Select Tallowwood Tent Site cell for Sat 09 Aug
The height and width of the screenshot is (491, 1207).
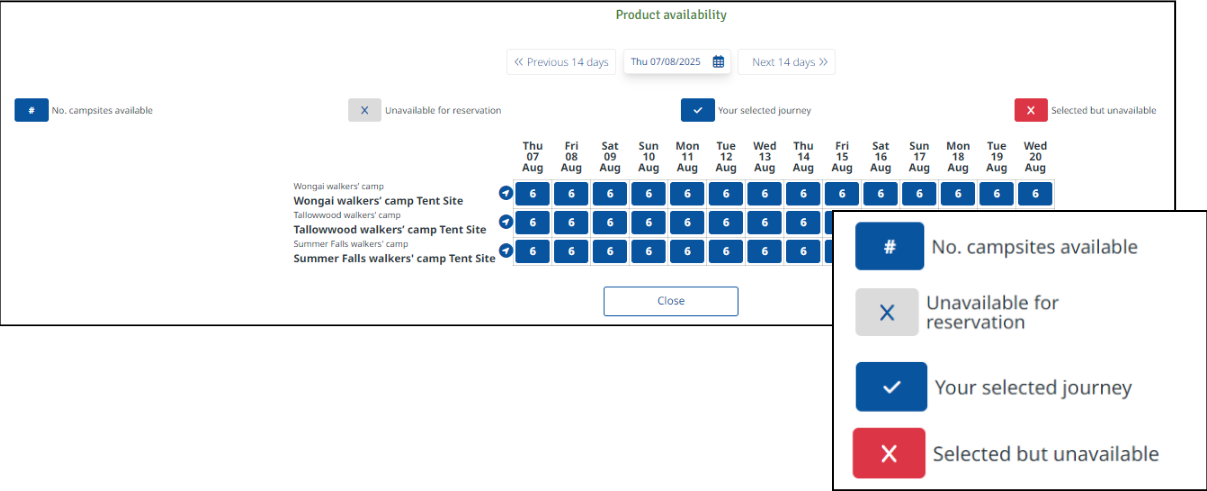610,222
